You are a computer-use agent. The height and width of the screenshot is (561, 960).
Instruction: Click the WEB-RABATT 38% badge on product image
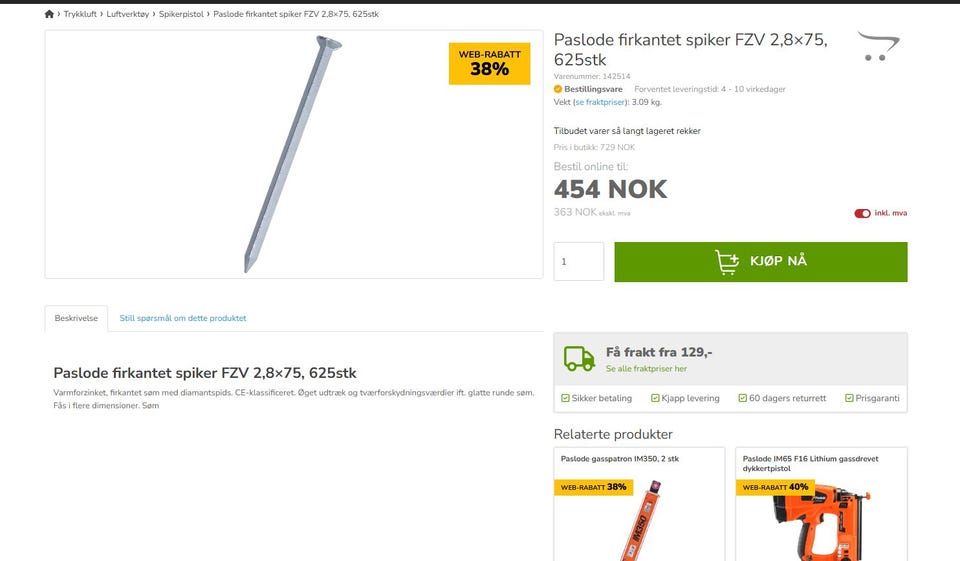pos(489,64)
